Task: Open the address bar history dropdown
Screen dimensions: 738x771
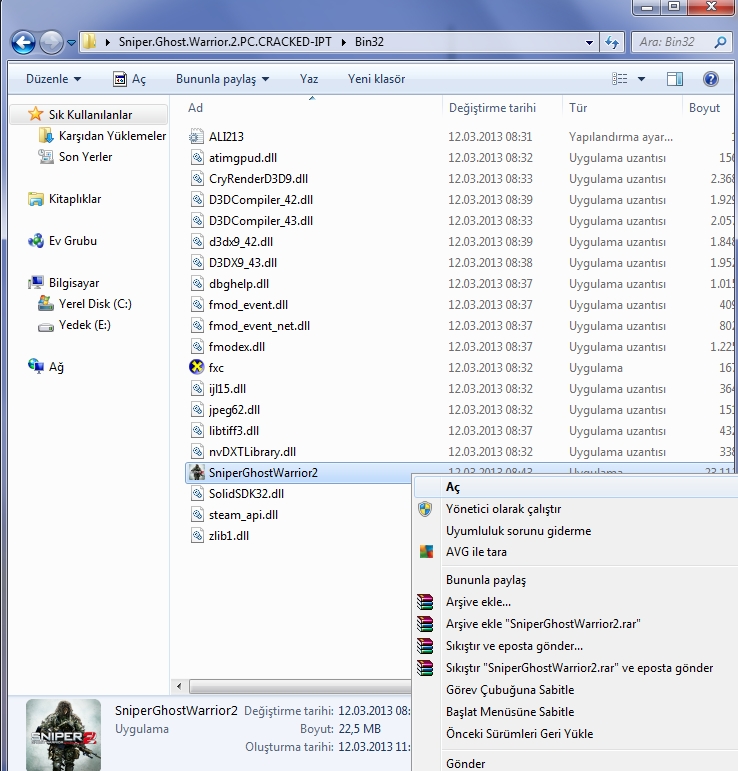Action: point(589,42)
